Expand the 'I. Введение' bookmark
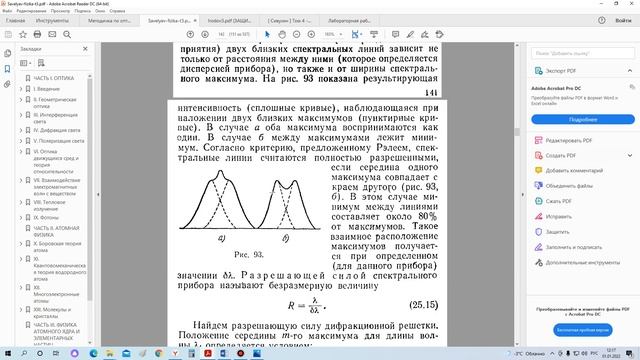This screenshot has width=640, height=360. point(21,89)
